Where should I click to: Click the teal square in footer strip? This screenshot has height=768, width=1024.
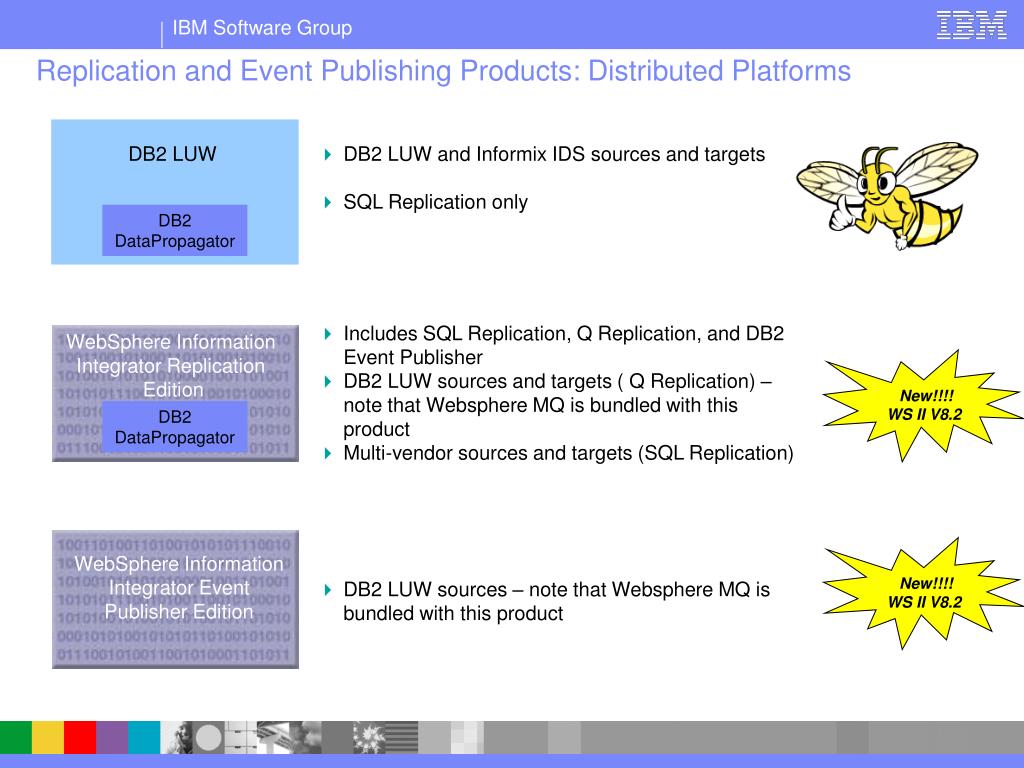click(x=144, y=737)
